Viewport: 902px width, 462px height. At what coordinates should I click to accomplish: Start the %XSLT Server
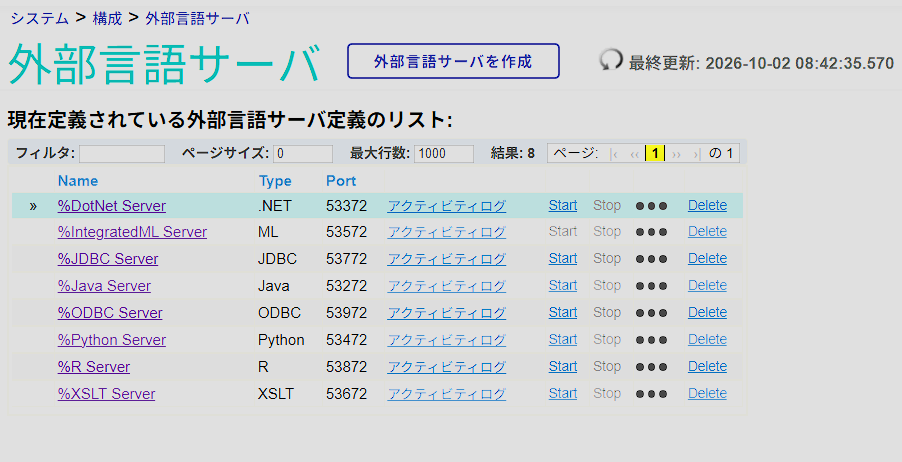[x=563, y=394]
